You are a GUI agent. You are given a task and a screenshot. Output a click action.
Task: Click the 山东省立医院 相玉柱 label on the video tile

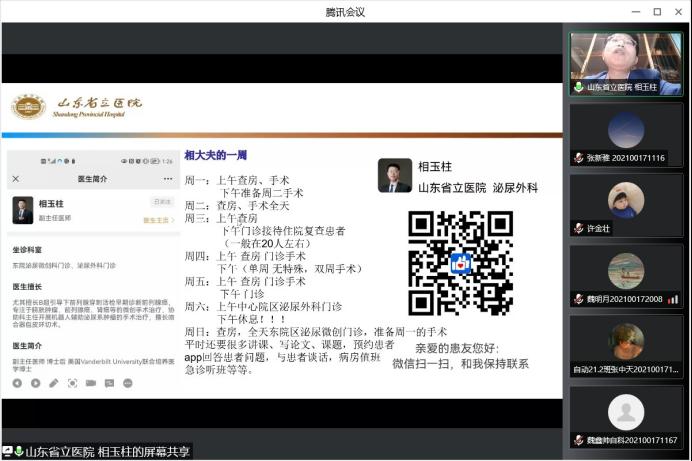(x=622, y=87)
